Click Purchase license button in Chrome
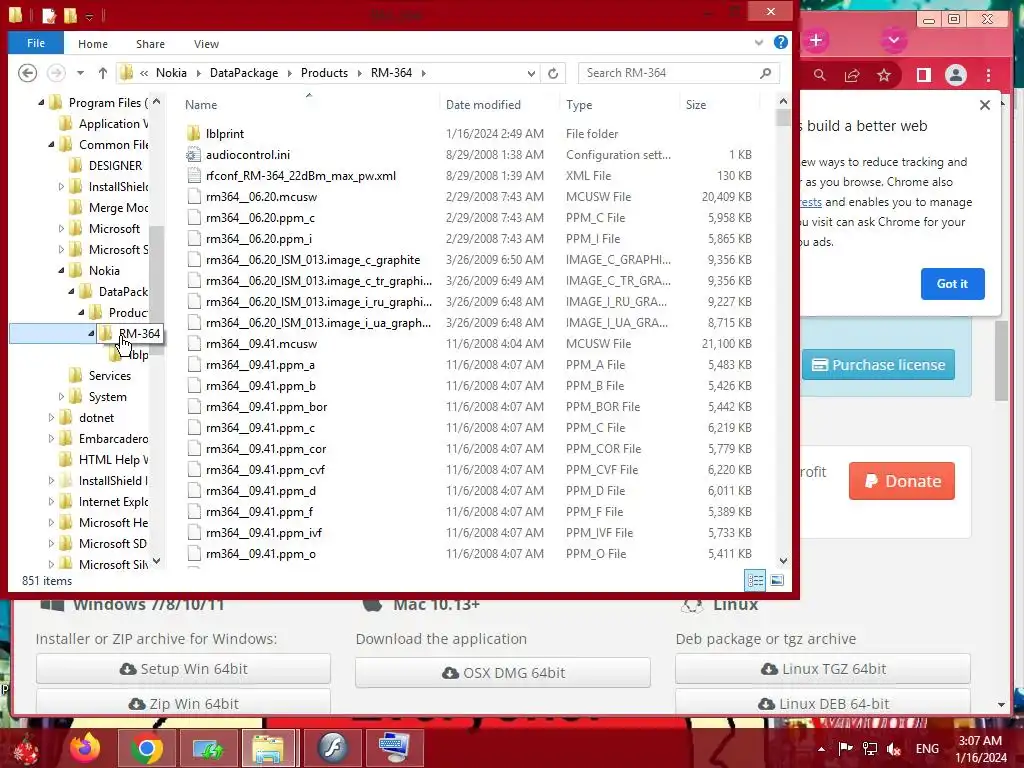This screenshot has width=1024, height=768. (878, 364)
